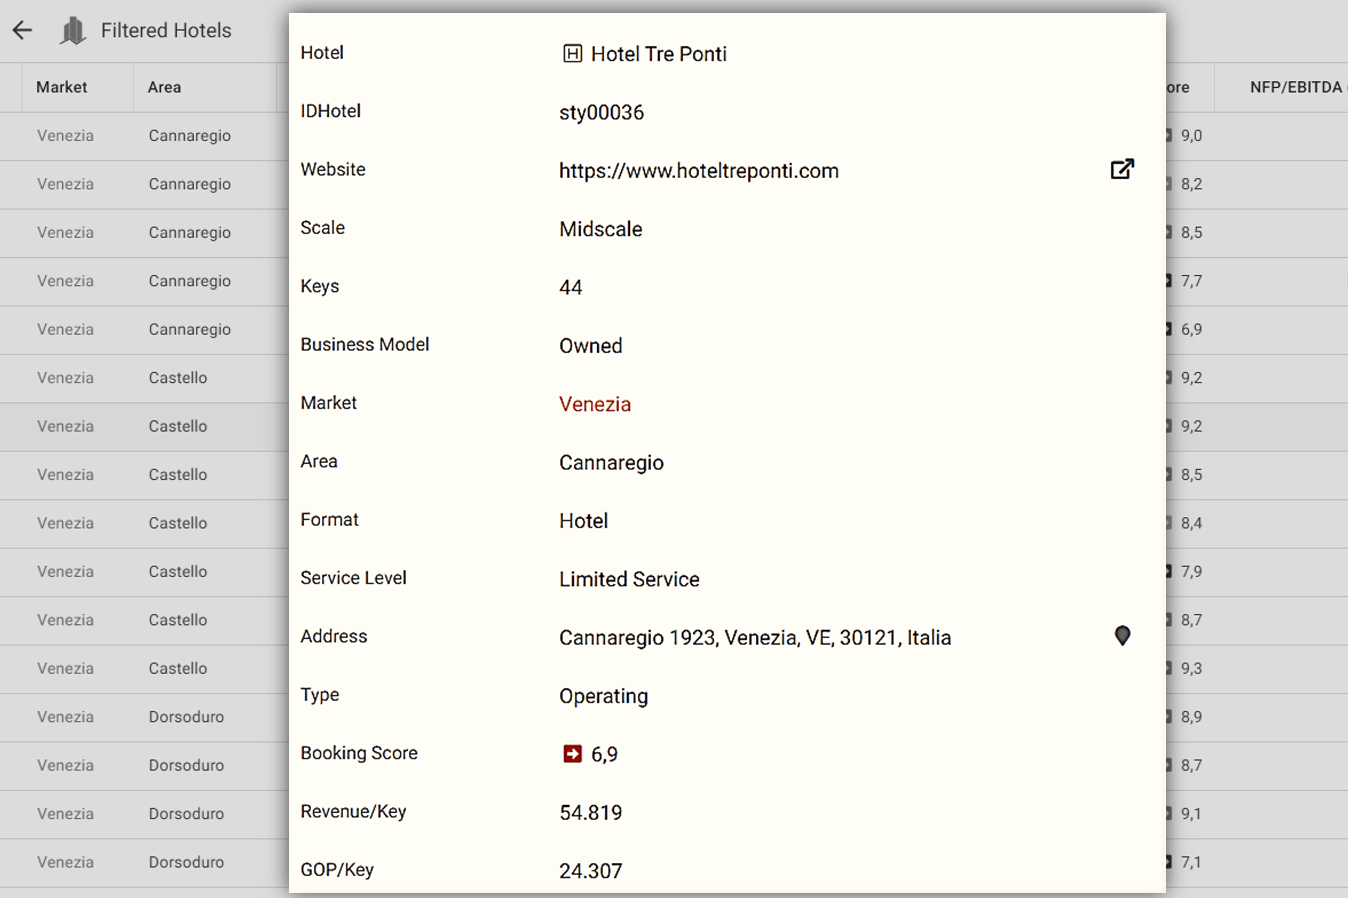Image resolution: width=1348 pixels, height=898 pixels.
Task: Click the score 9,0 in background table
Action: point(1191,135)
